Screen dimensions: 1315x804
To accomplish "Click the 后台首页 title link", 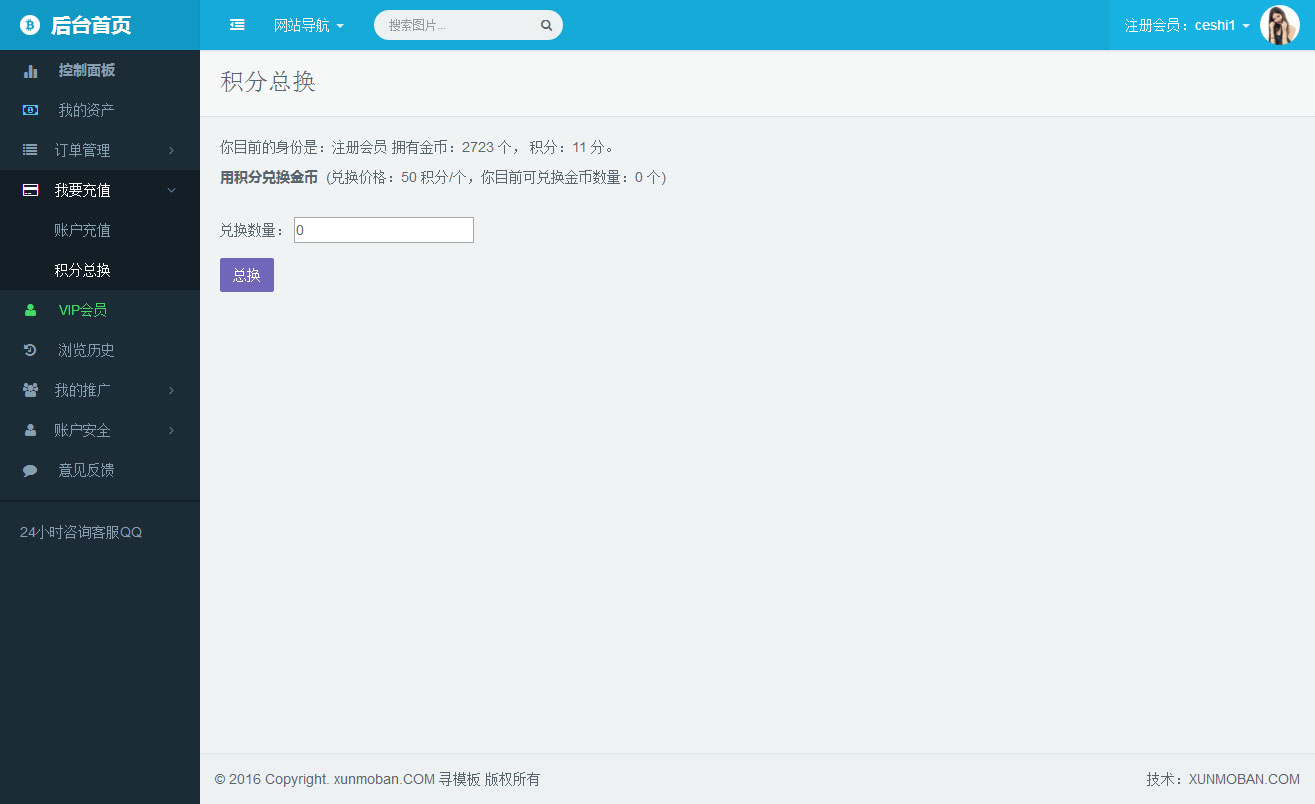I will click(x=91, y=26).
